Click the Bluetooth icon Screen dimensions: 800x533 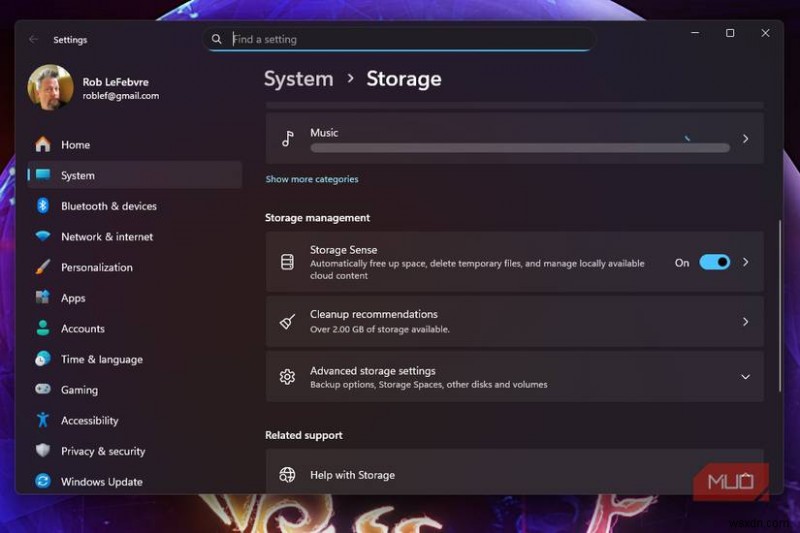pyautogui.click(x=43, y=206)
